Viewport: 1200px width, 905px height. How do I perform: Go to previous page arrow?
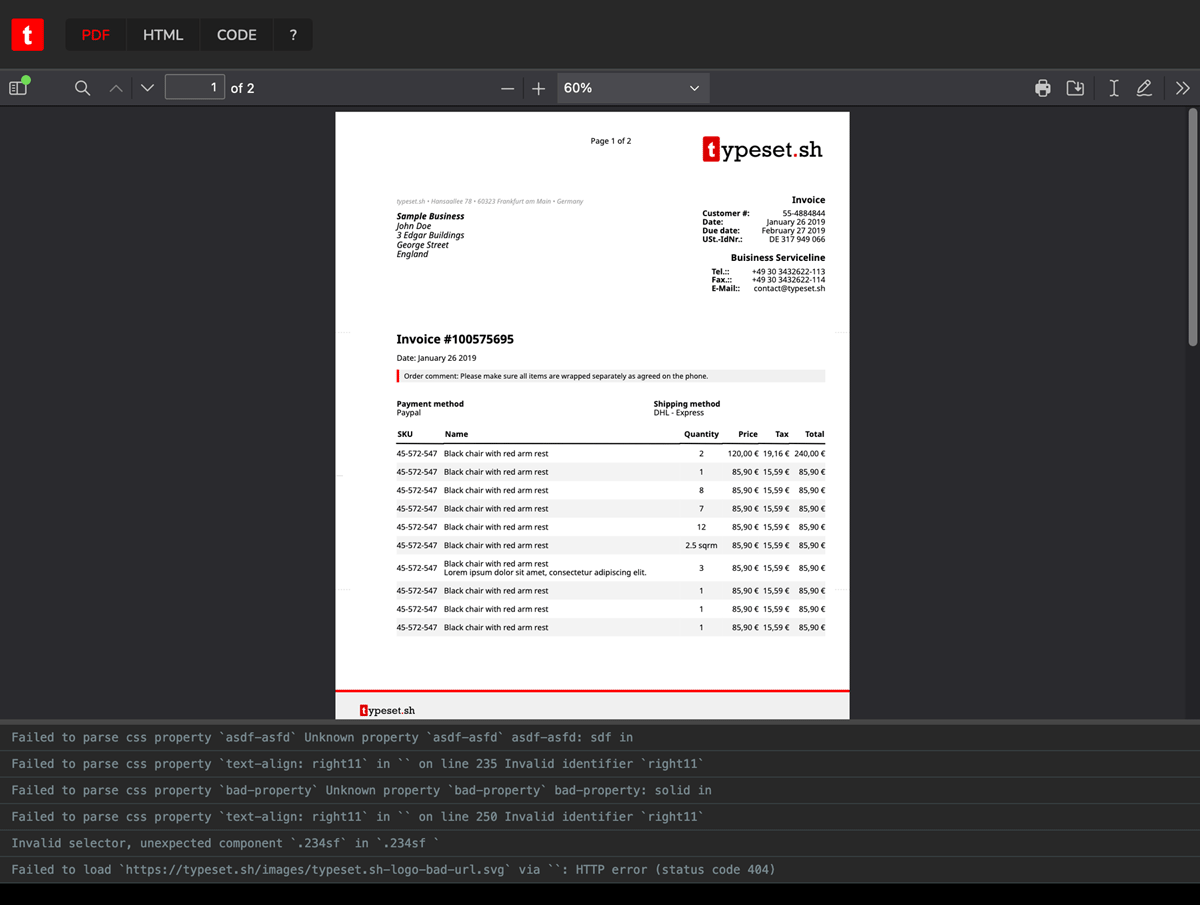click(116, 88)
